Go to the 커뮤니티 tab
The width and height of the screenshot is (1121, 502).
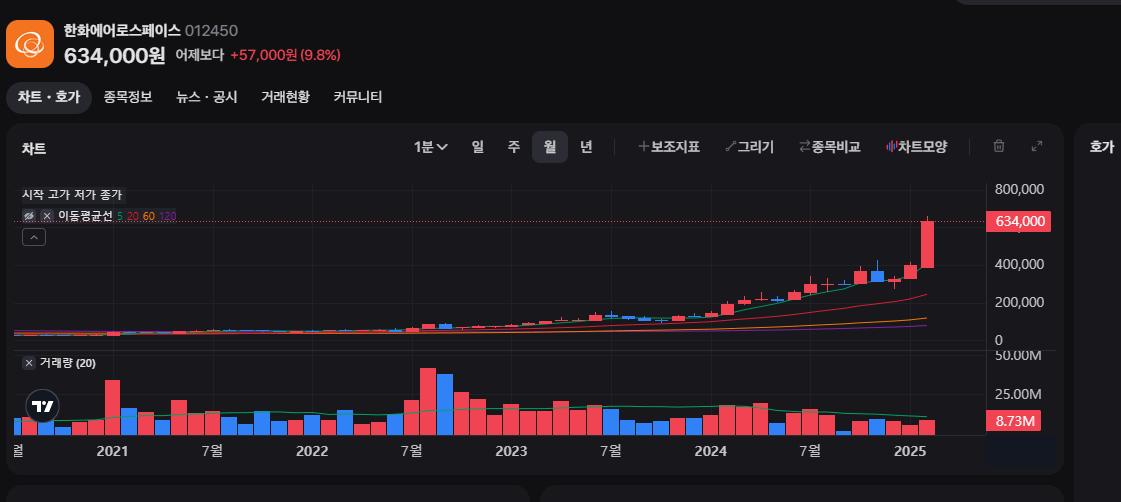(x=358, y=97)
